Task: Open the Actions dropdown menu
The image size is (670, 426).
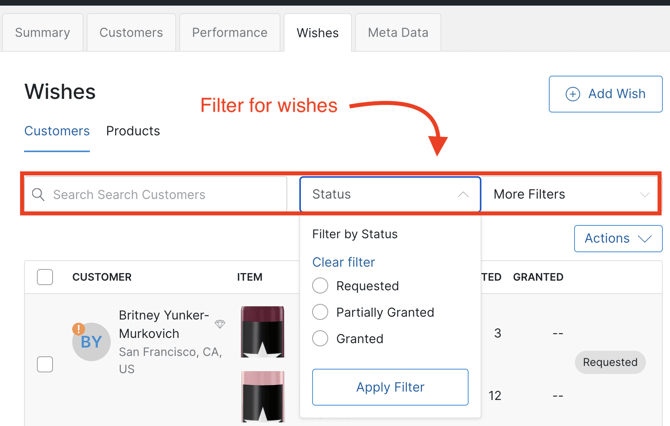Action: [618, 238]
